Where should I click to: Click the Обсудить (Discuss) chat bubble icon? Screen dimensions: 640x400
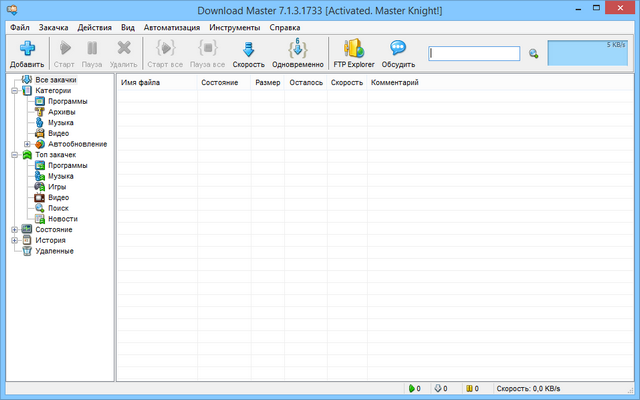(398, 48)
